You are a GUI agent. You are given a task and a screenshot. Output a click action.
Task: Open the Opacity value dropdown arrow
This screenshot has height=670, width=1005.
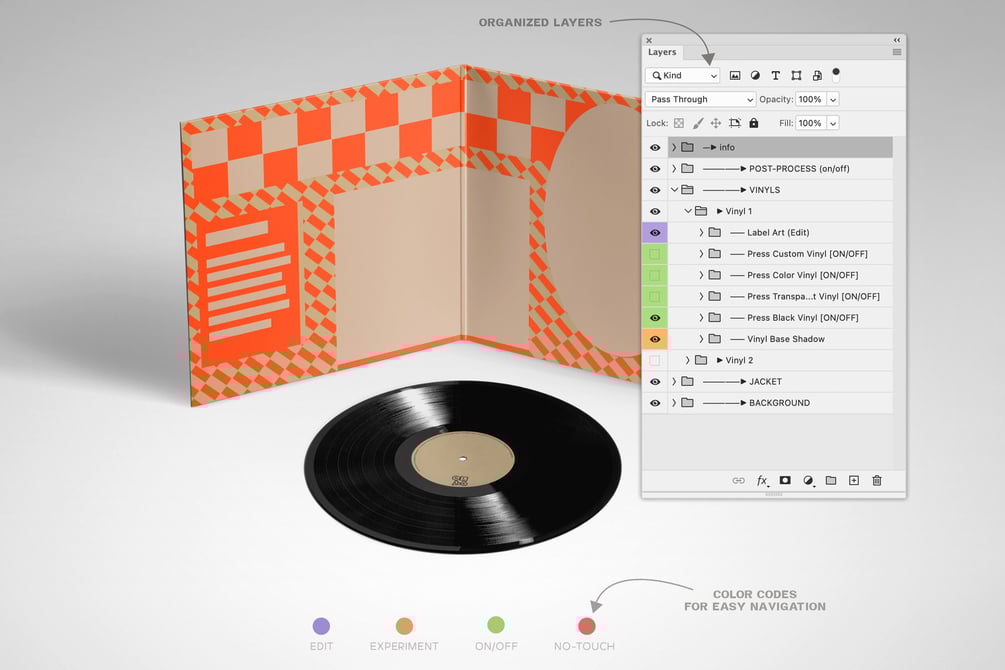click(x=833, y=99)
